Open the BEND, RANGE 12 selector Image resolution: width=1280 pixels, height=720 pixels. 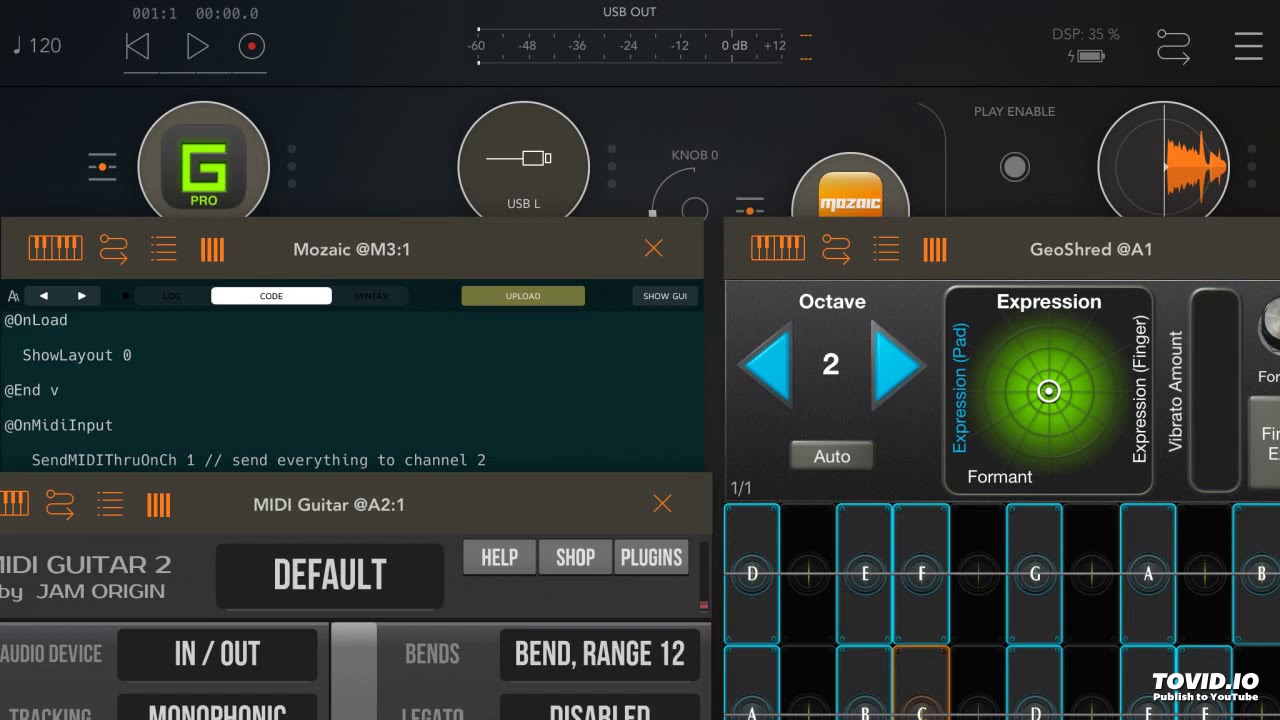click(x=599, y=654)
